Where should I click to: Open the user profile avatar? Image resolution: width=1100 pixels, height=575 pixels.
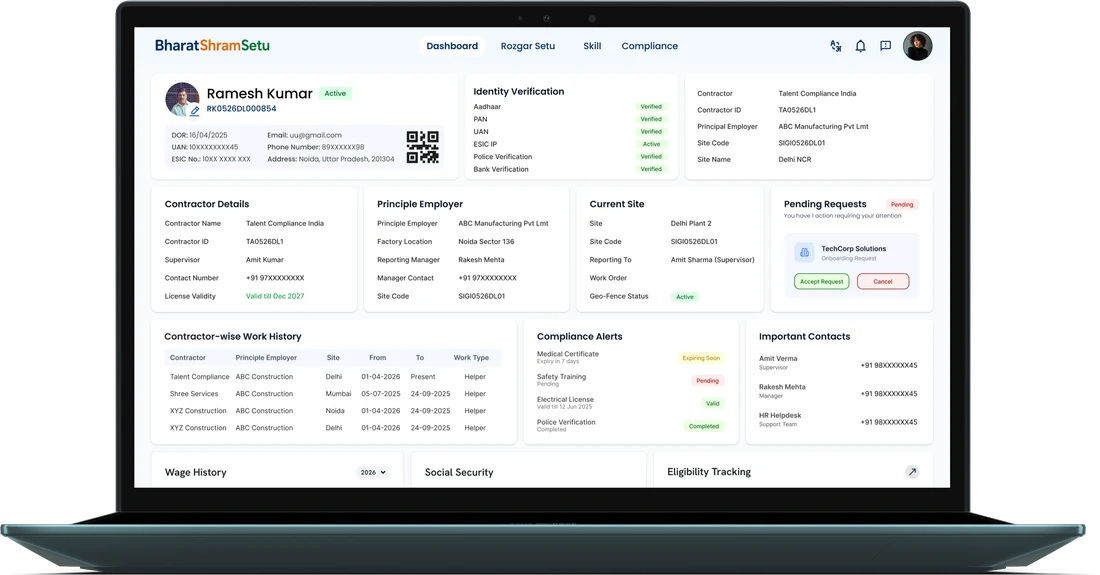[917, 46]
